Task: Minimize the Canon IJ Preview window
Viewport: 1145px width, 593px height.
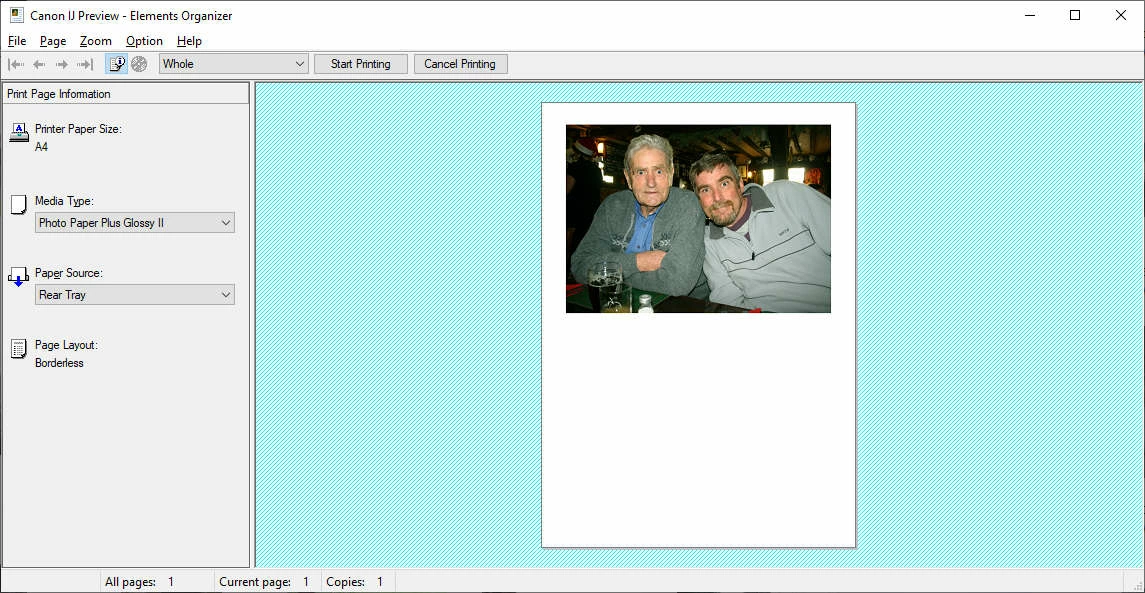Action: point(1030,15)
